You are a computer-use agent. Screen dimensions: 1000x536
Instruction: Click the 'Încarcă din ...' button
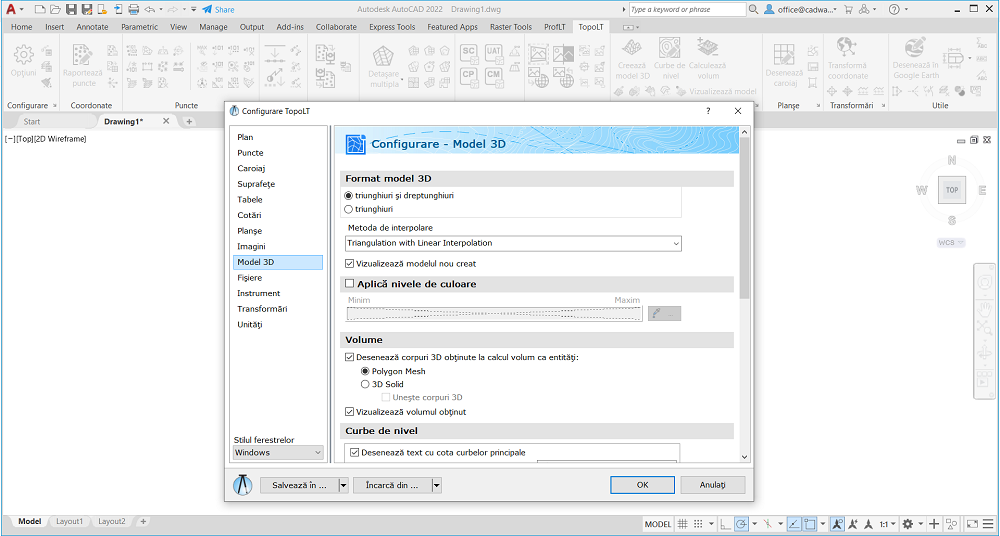pos(392,486)
